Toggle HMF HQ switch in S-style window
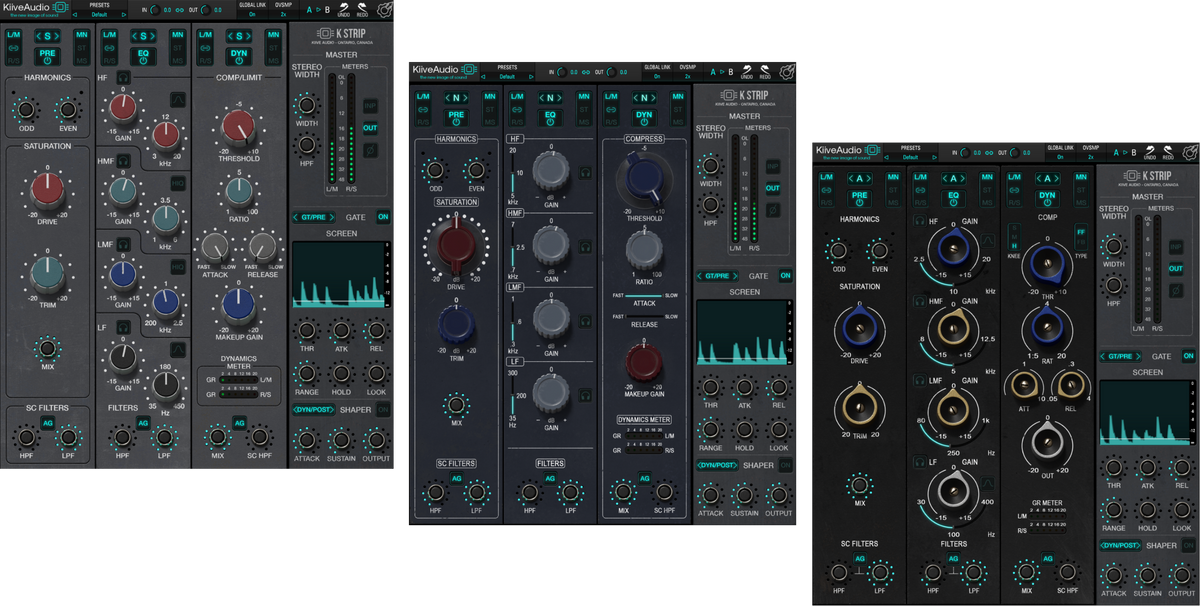Viewport: 1200px width, 606px height. click(178, 184)
